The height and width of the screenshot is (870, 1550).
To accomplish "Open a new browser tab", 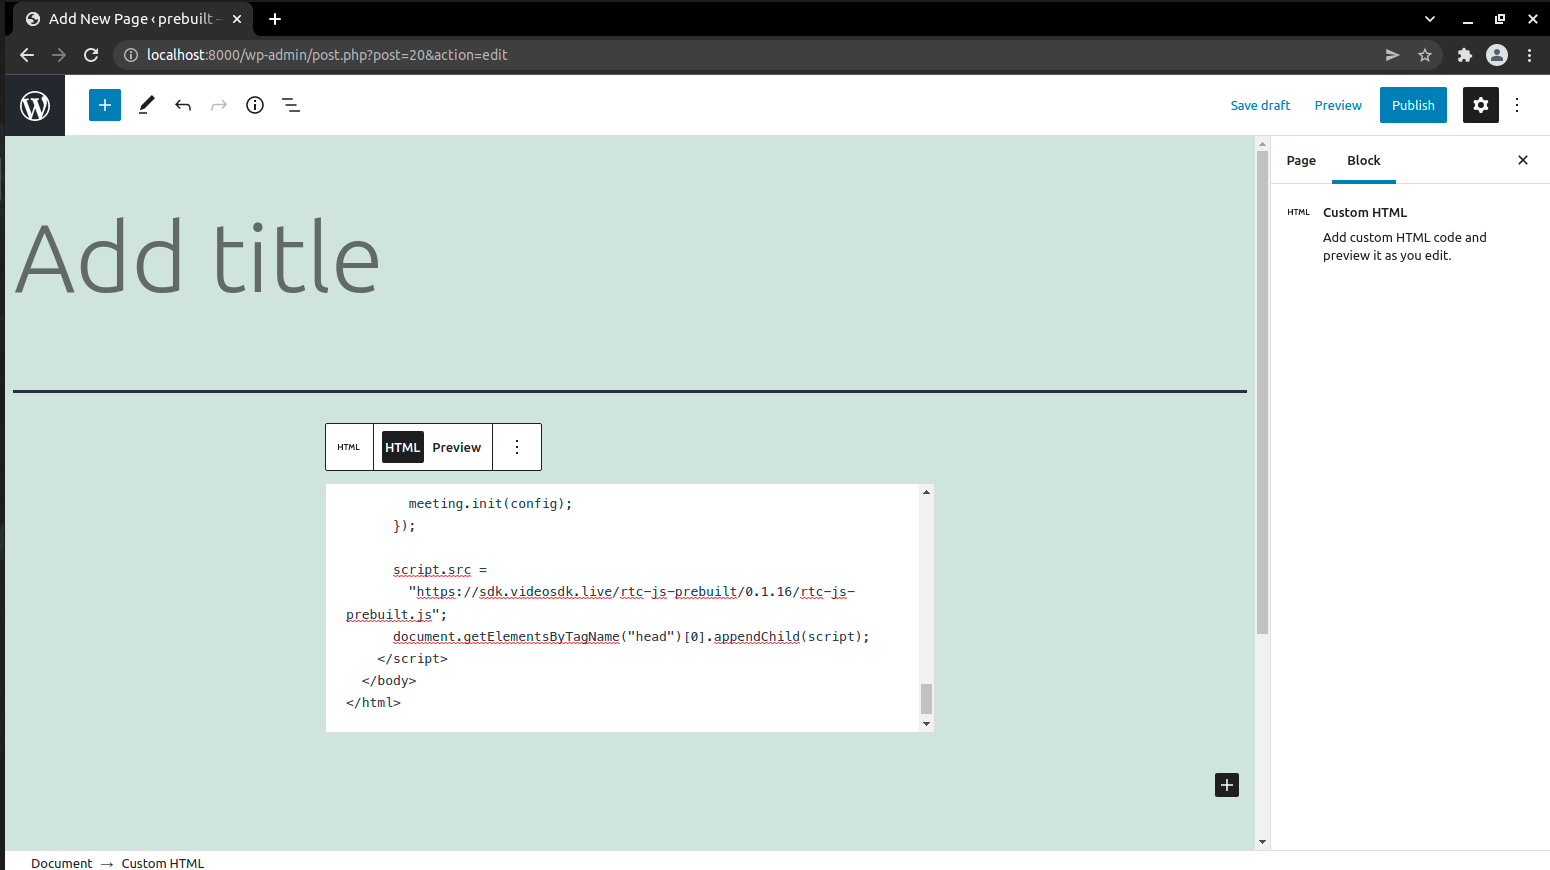I will 275,19.
